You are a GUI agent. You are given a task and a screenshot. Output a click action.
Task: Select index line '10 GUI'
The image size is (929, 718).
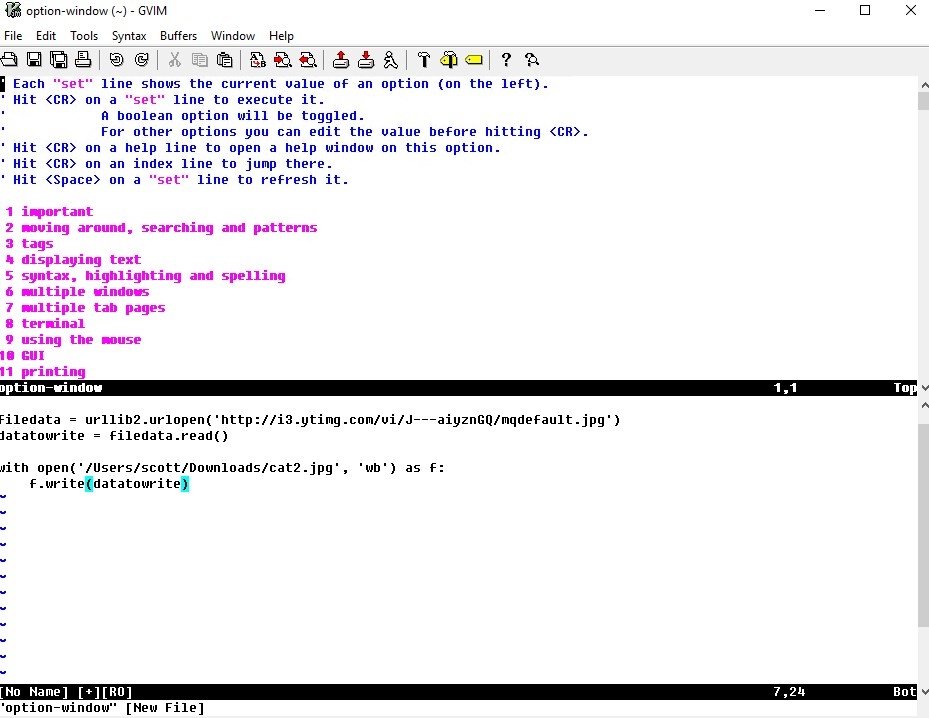pyautogui.click(x=23, y=355)
